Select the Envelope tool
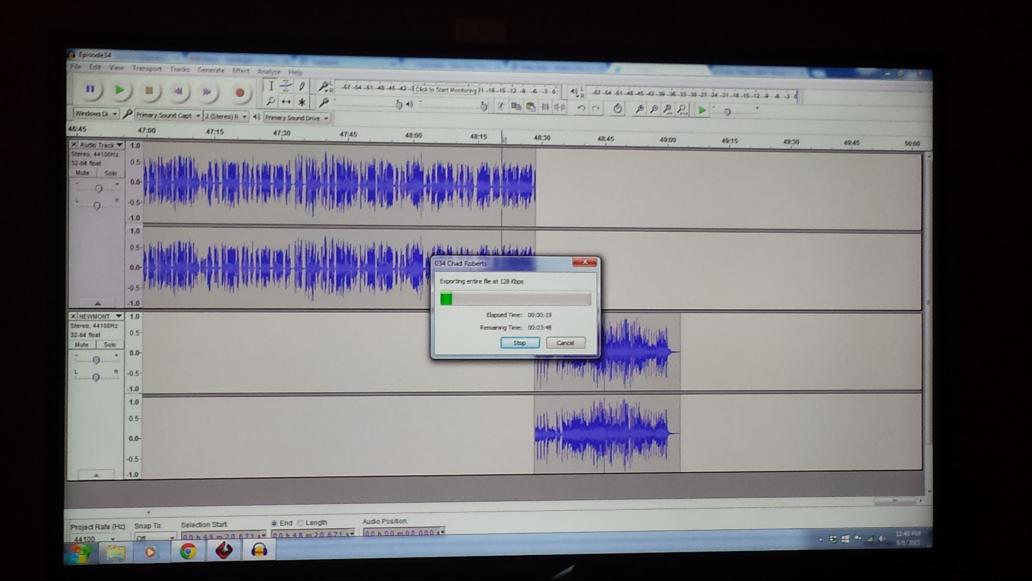Viewport: 1032px width, 581px height. (286, 86)
